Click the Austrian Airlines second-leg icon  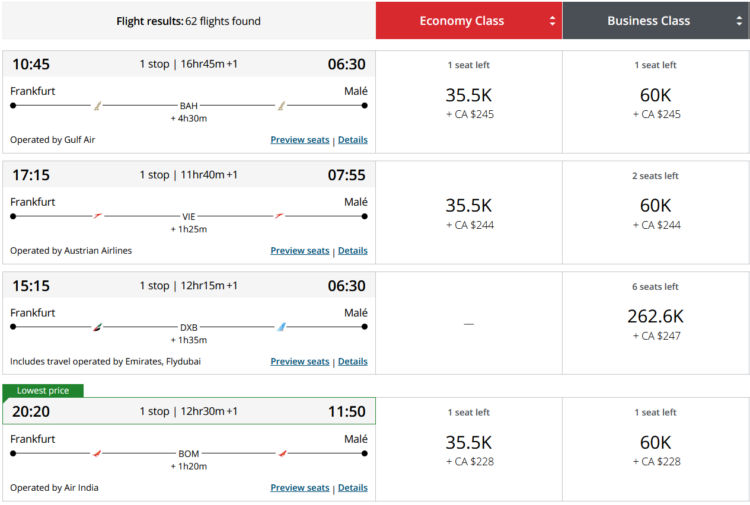coord(281,216)
